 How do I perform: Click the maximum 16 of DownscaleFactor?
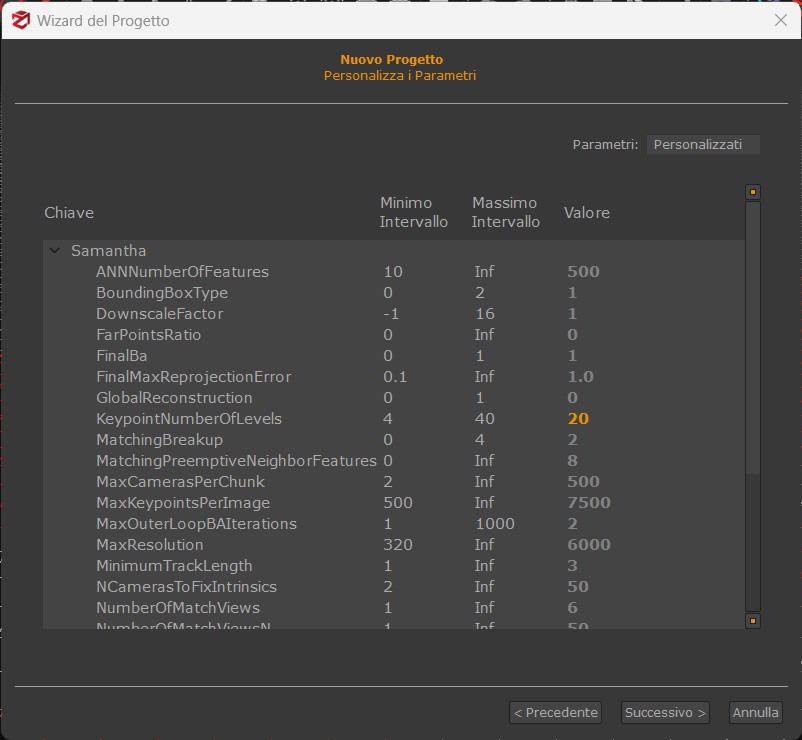(x=485, y=313)
